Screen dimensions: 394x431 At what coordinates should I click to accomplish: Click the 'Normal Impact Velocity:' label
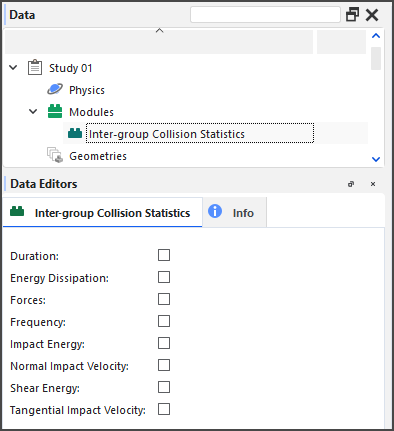(69, 366)
